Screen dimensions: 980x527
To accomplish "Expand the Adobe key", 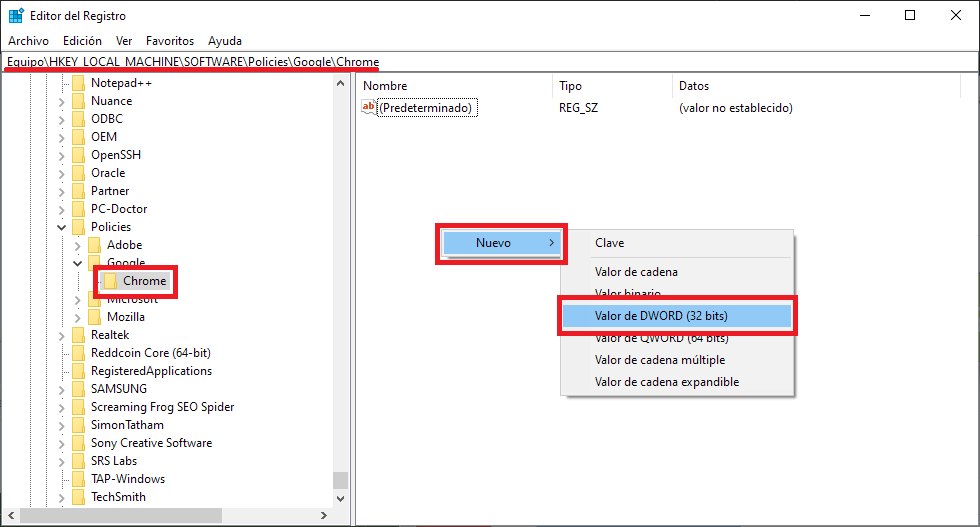I will point(78,246).
